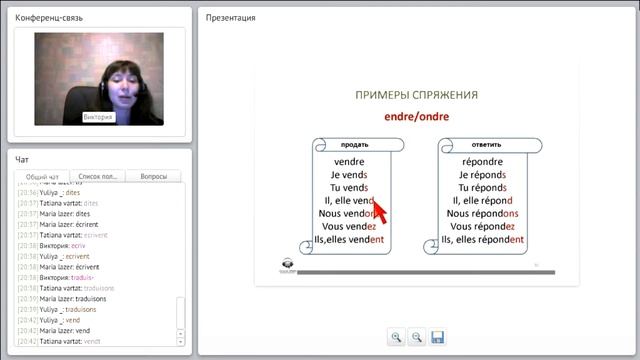This screenshot has width=640, height=360.
Task: Select chat message 'Maria lazer: écrivent'
Action: [x=58, y=267]
